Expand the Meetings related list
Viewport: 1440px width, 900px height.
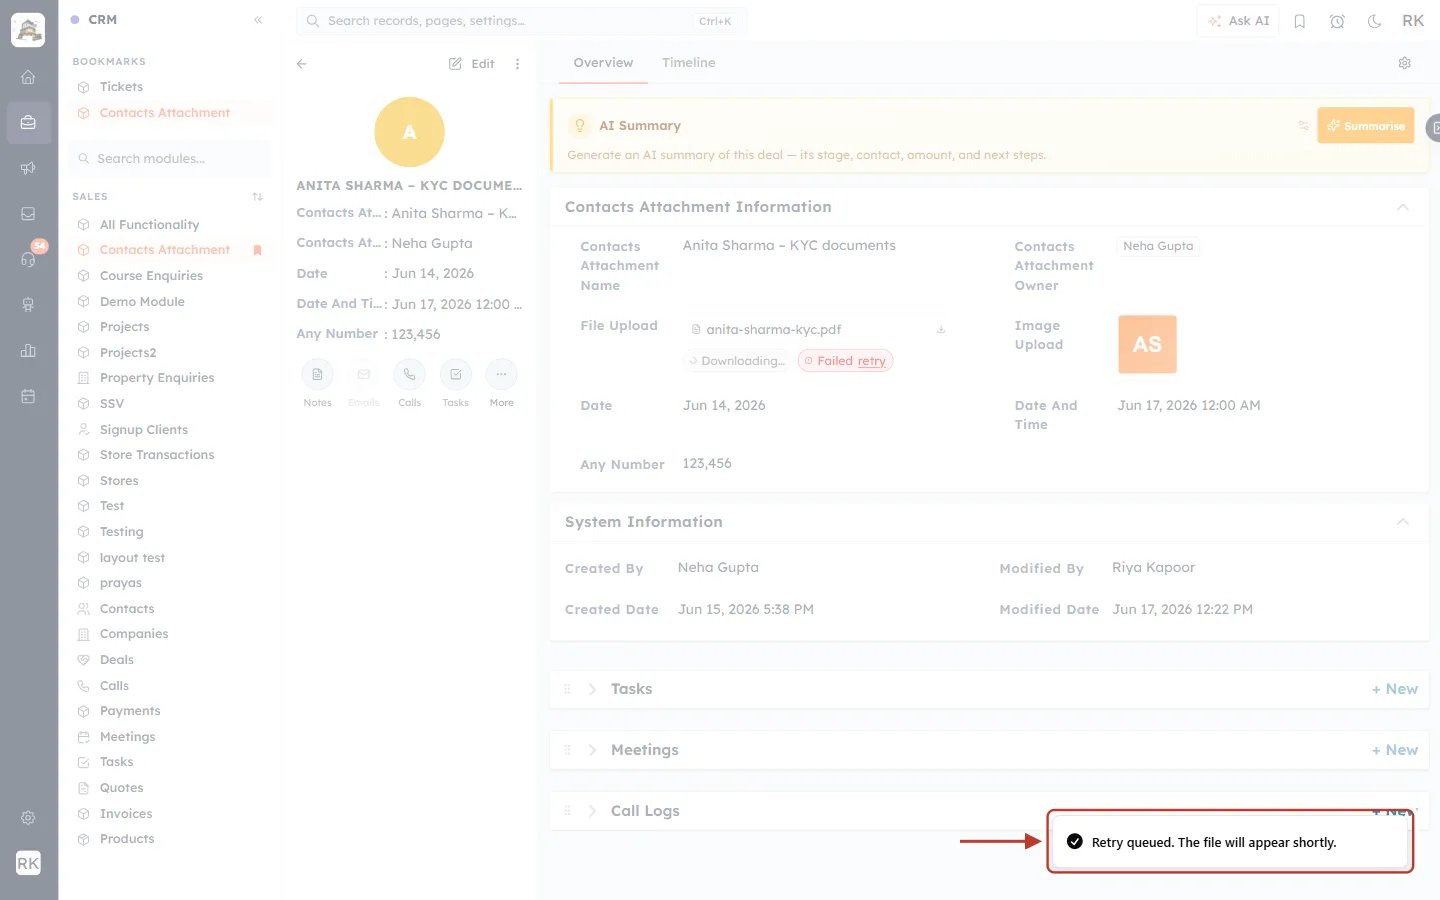click(x=592, y=750)
